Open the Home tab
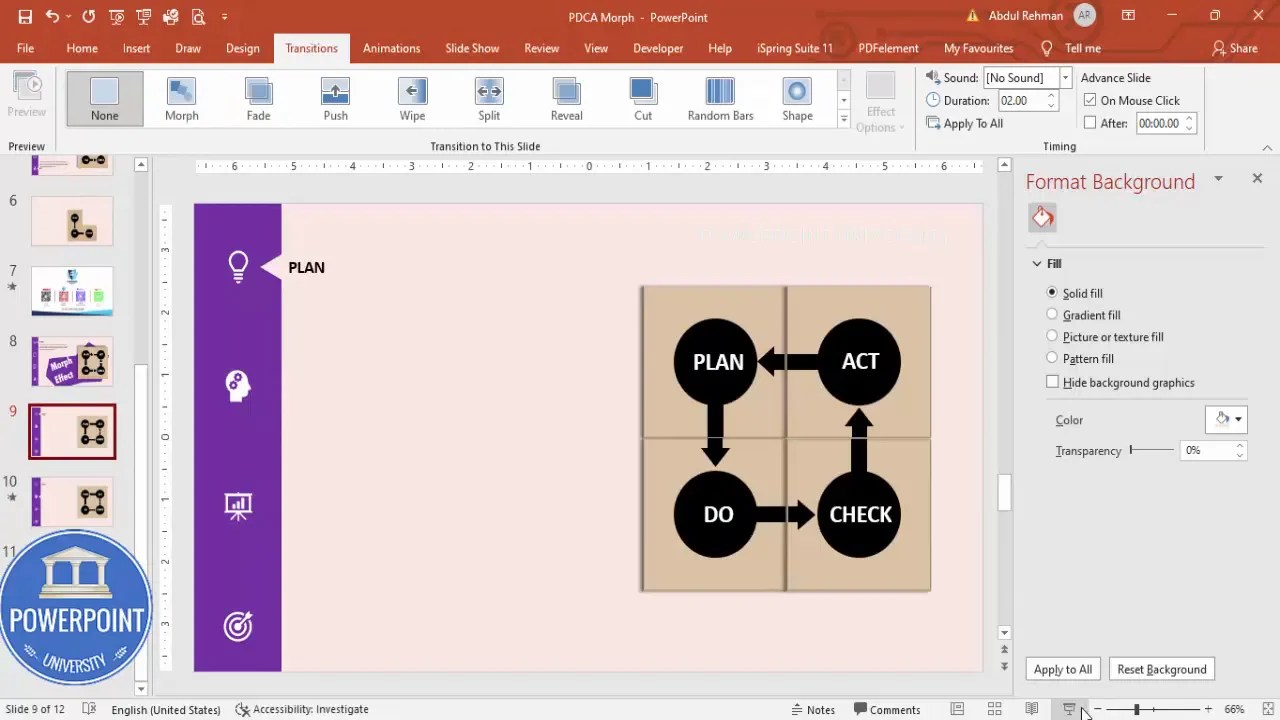The image size is (1280, 720). 82,48
